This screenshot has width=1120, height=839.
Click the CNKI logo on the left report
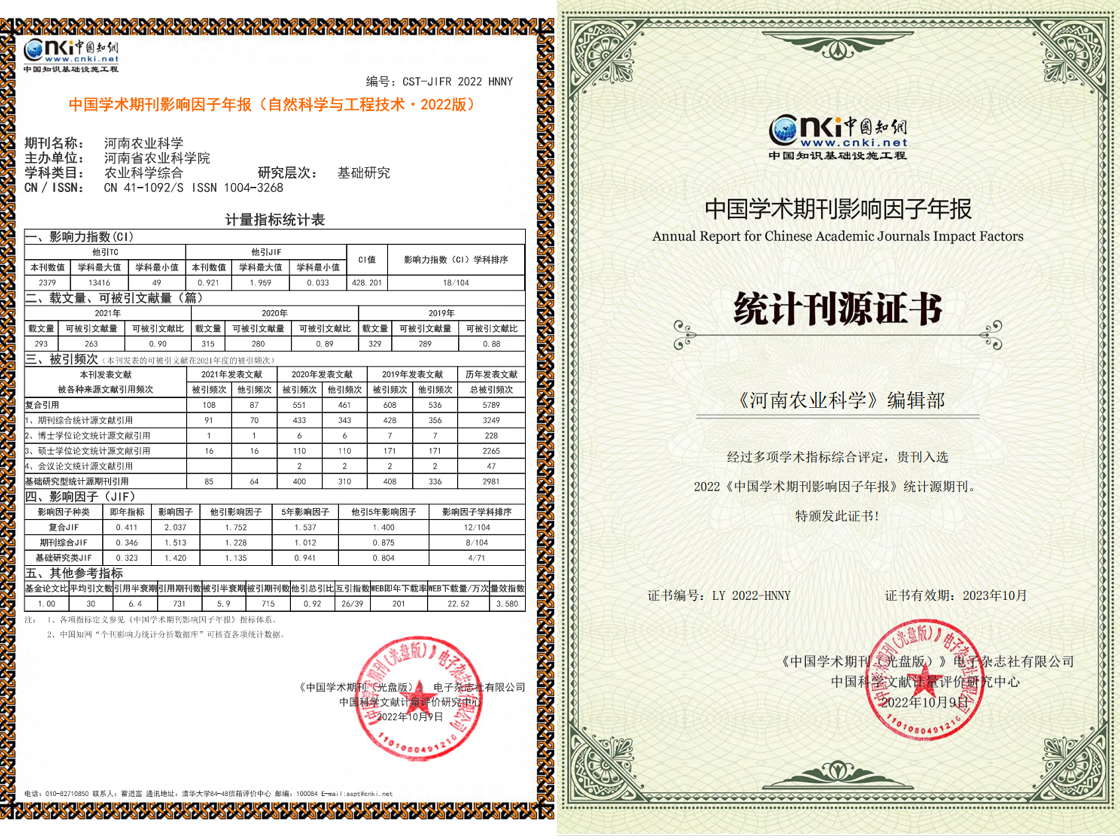71,55
